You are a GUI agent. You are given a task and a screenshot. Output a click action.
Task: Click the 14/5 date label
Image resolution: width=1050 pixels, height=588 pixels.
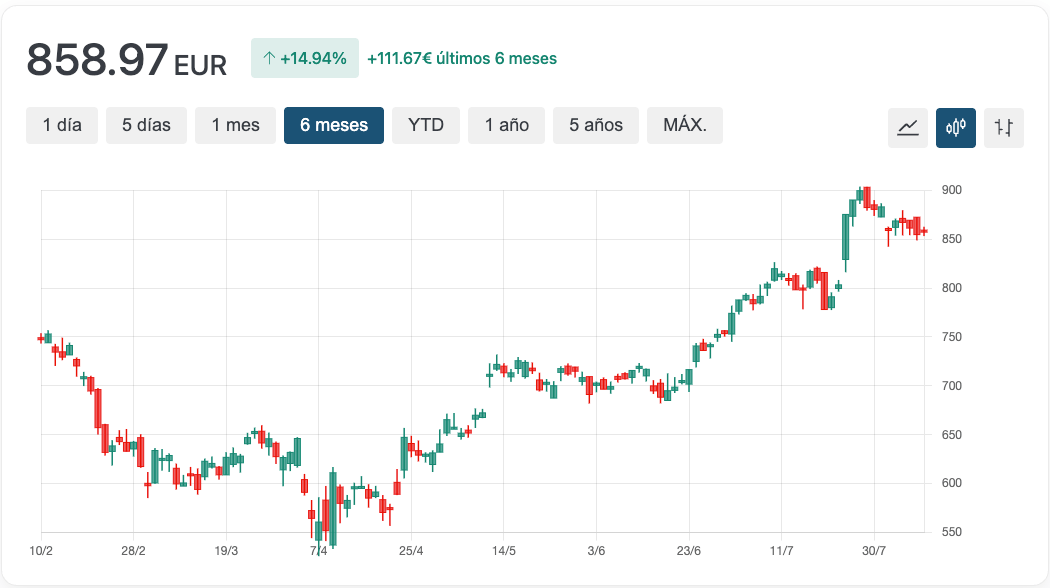coord(504,551)
